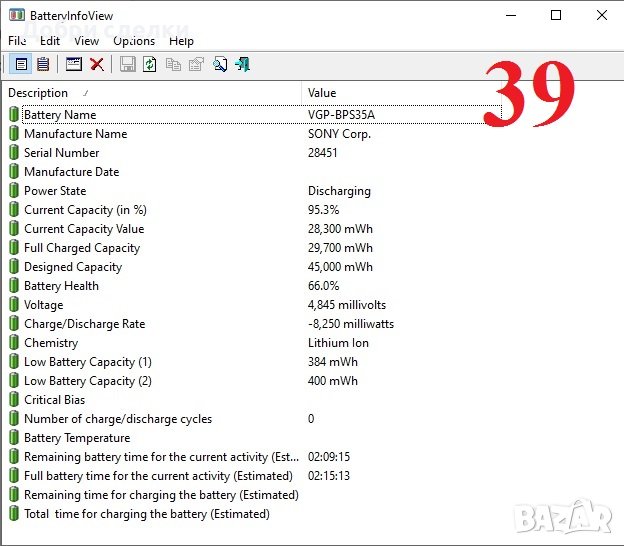This screenshot has height=546, width=624.
Task: Open the Options menu
Action: pyautogui.click(x=134, y=41)
